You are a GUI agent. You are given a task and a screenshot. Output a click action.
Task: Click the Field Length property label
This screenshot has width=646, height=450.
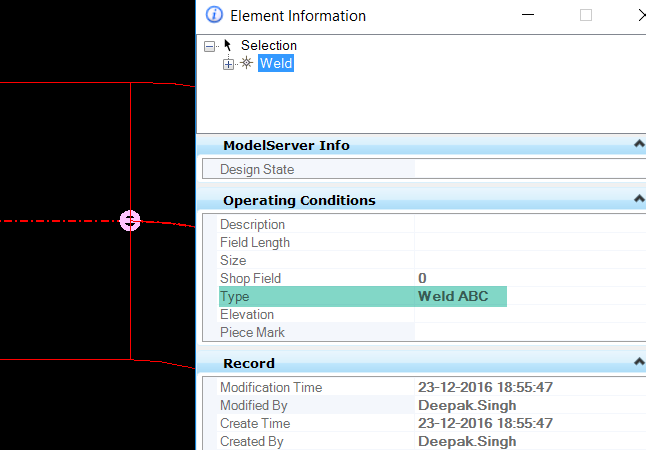pyautogui.click(x=255, y=242)
